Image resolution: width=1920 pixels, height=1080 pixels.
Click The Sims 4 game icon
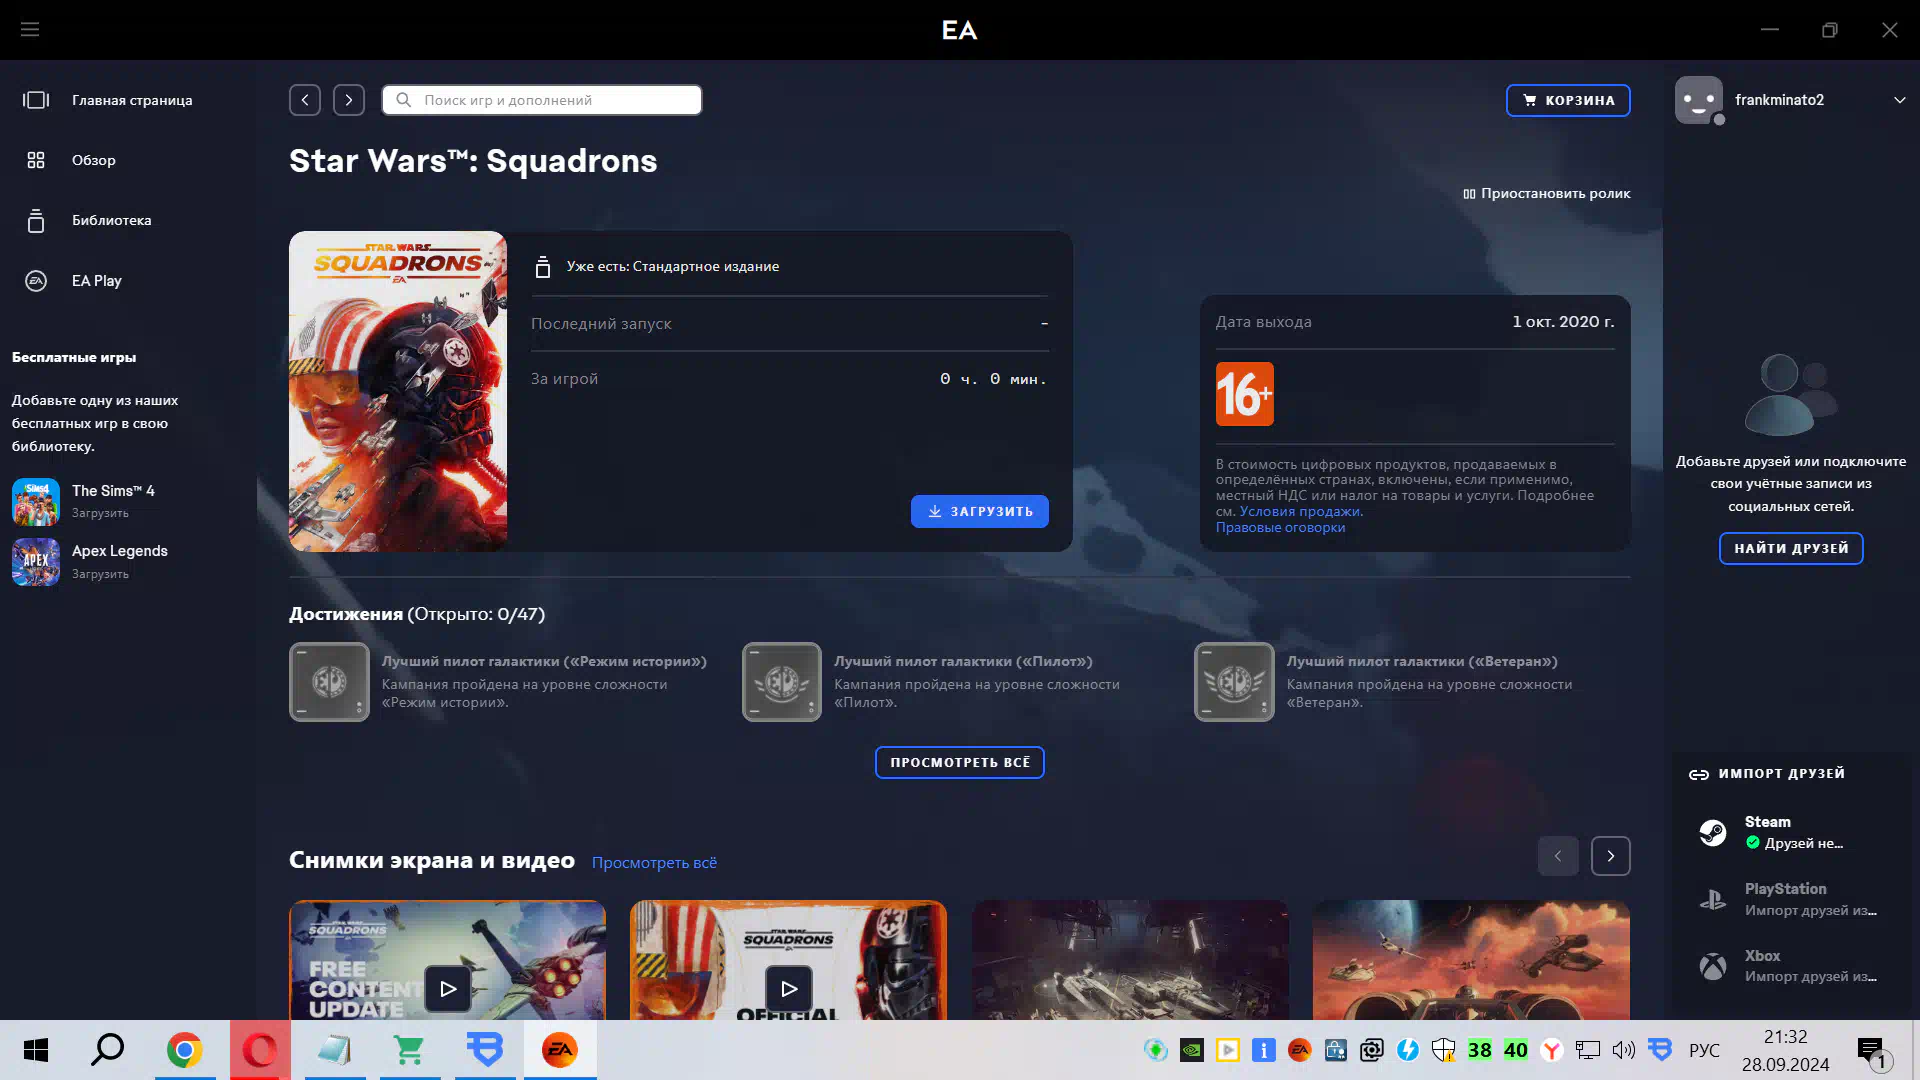click(36, 502)
